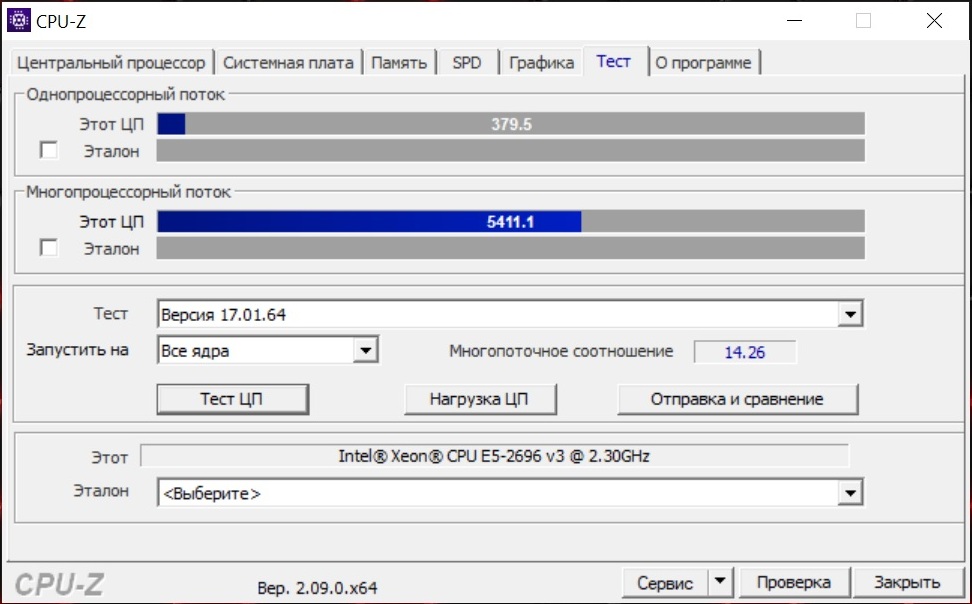Open the Все ядра dropdown
Image resolution: width=972 pixels, height=604 pixels.
268,350
